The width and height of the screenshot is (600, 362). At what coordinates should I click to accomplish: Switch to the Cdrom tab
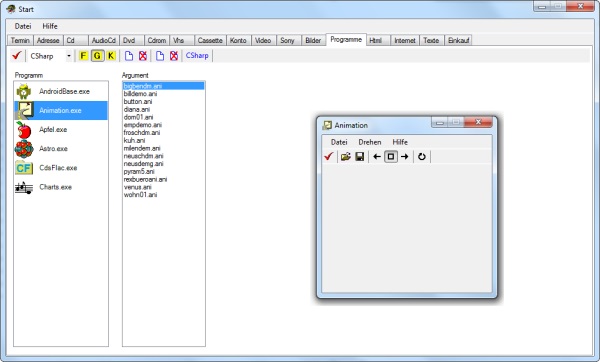[x=157, y=41]
